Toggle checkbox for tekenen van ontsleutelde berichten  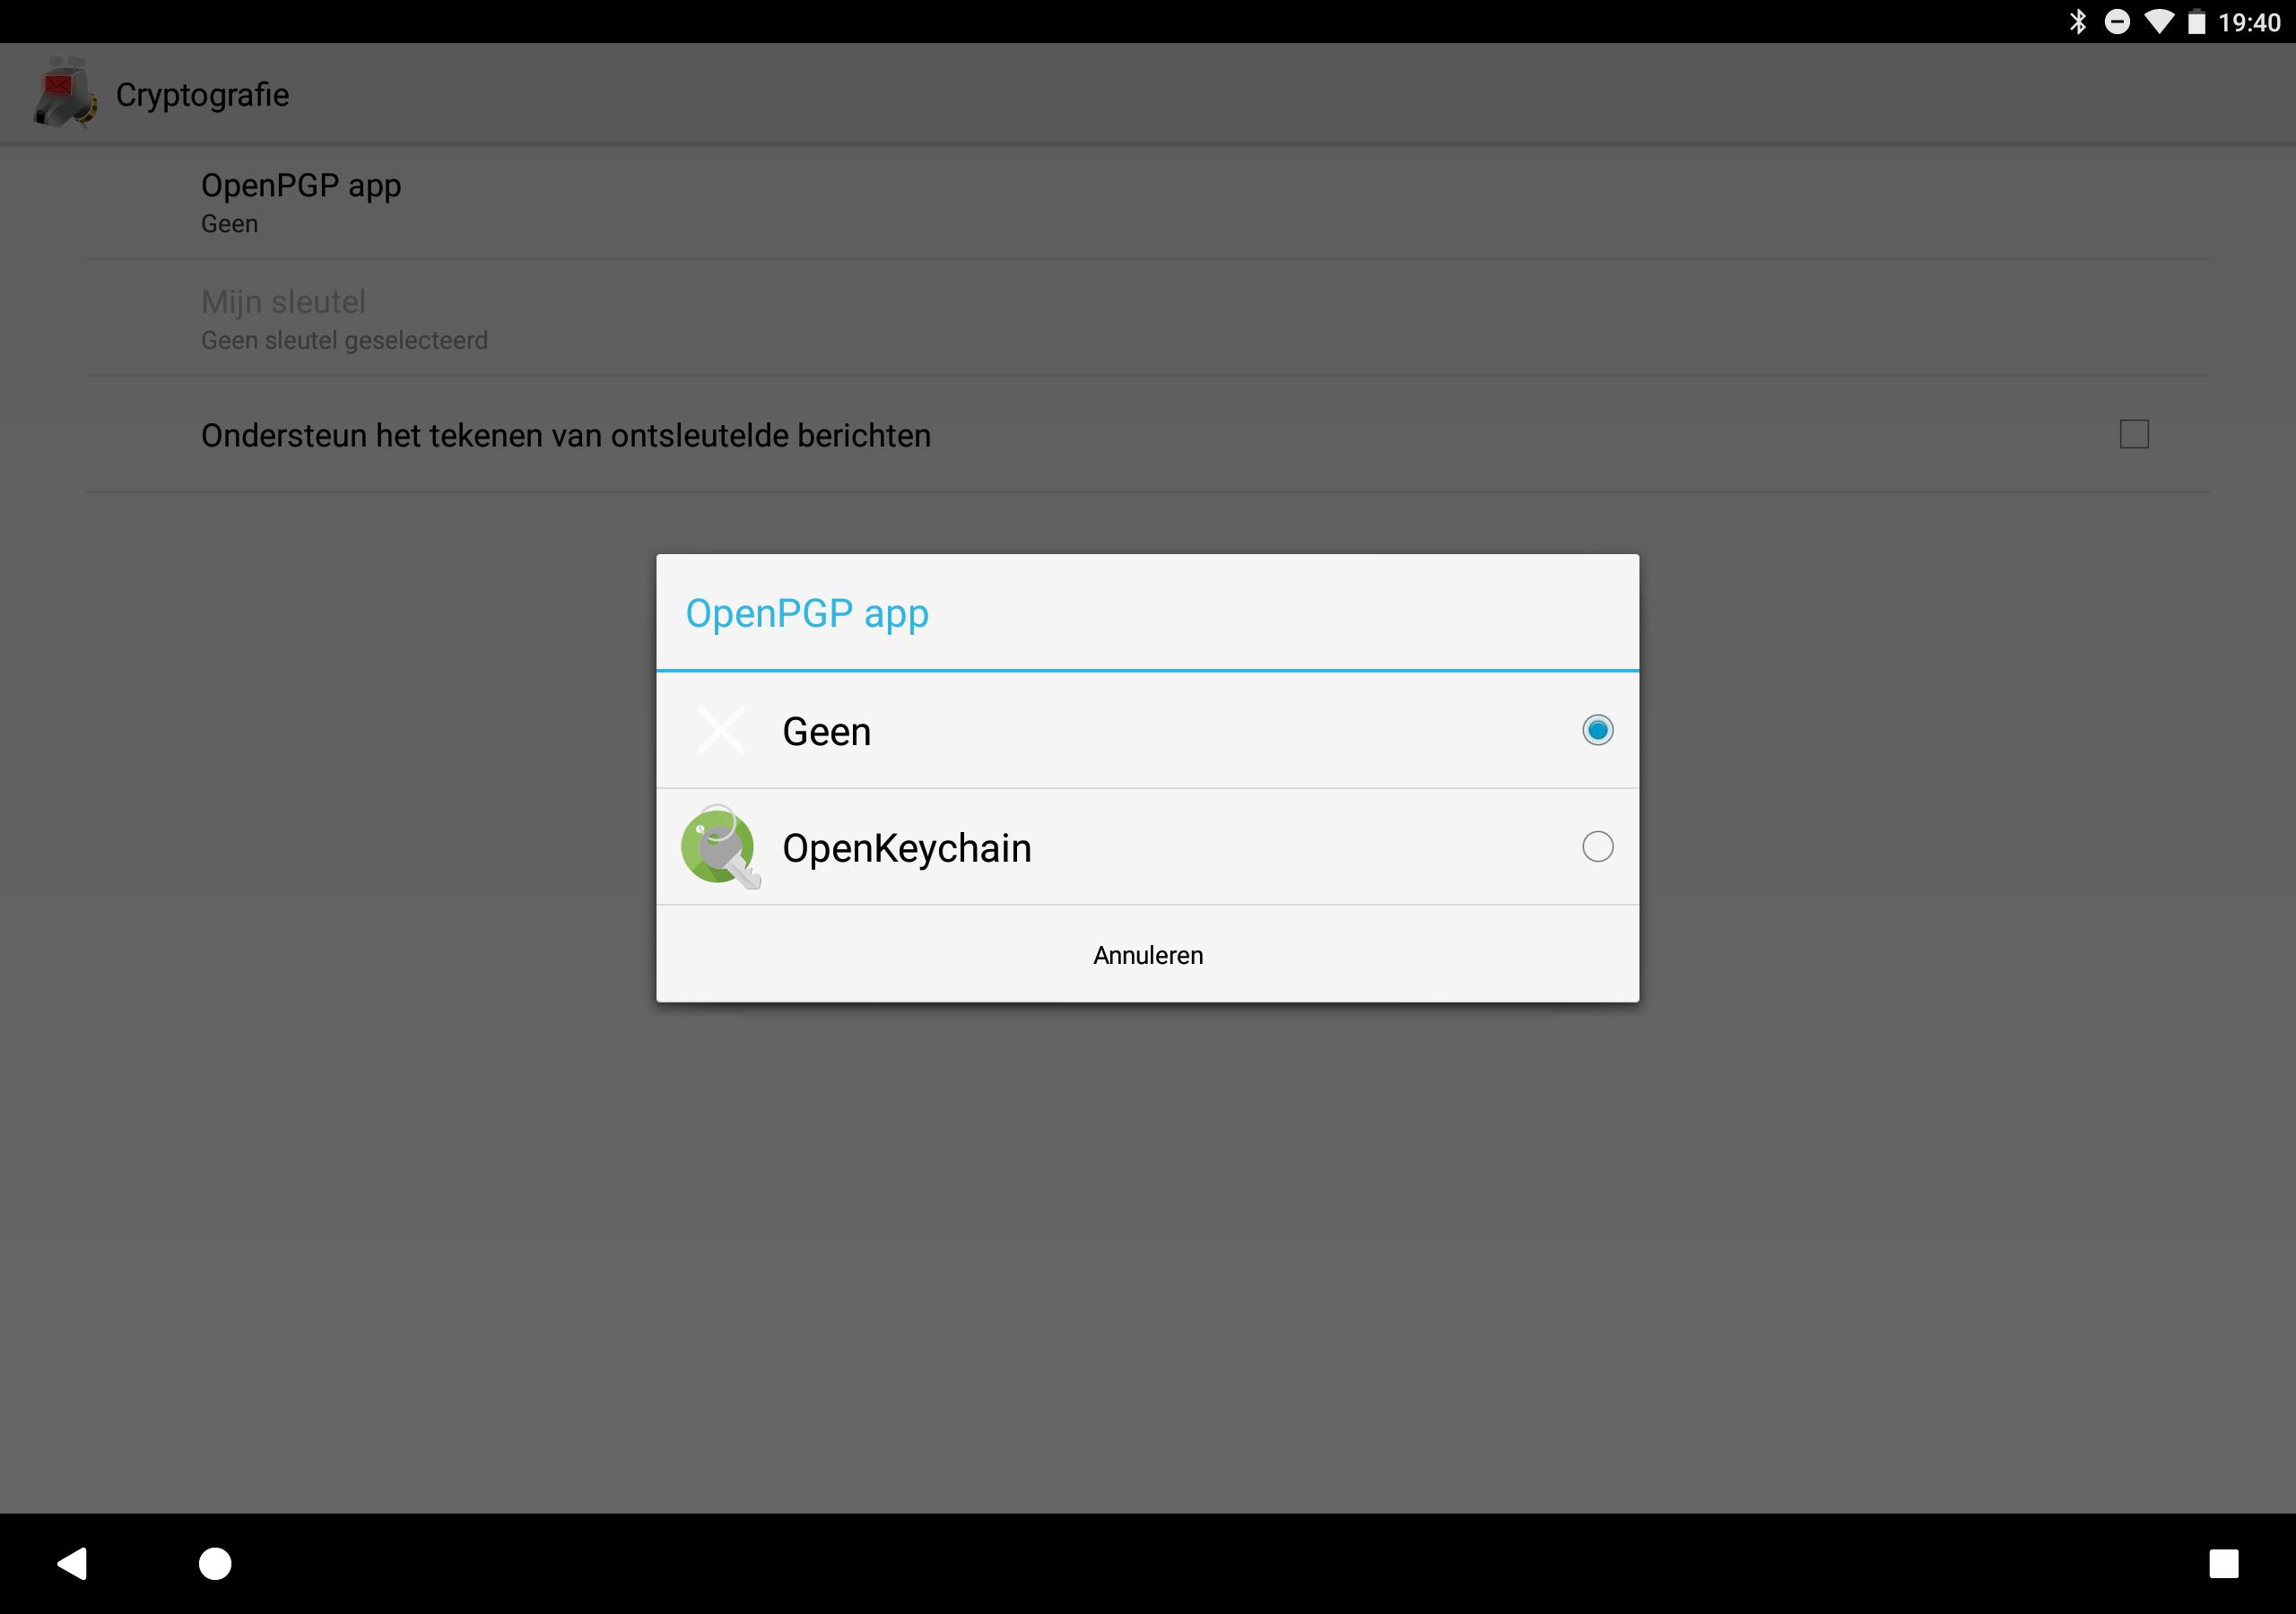coord(2133,434)
